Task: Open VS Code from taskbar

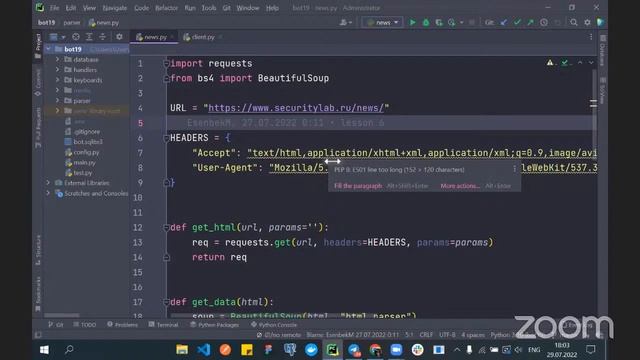Action: (203, 349)
